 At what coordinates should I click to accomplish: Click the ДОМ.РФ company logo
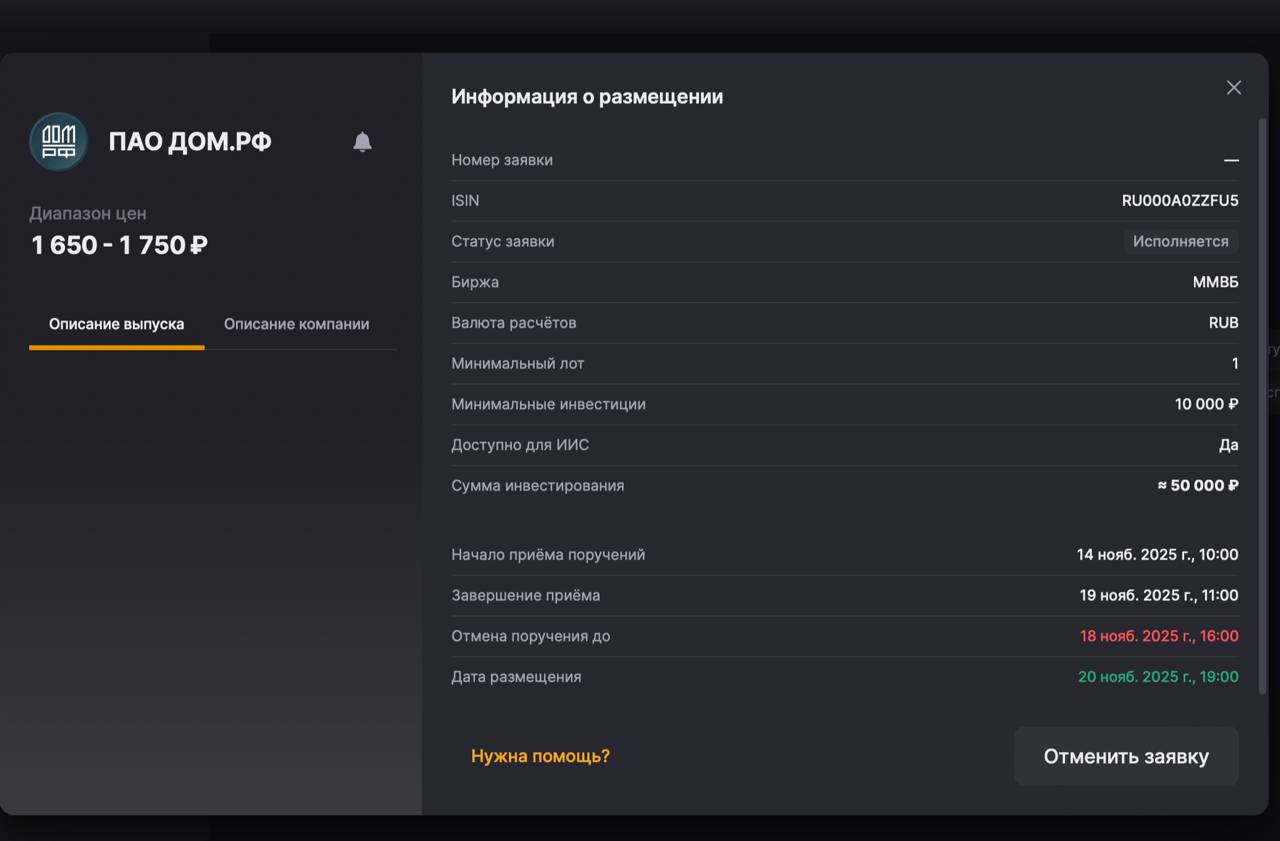(58, 141)
